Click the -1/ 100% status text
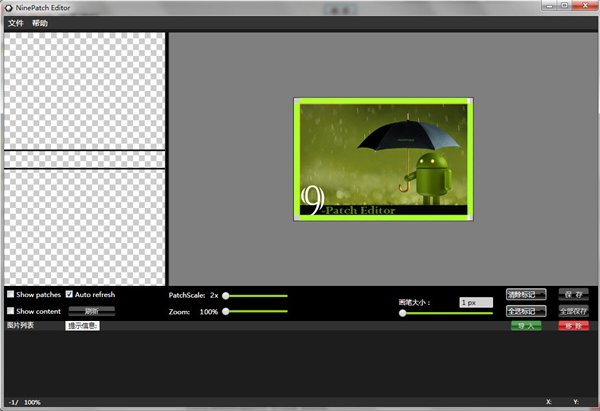Screen dimensions: 600x411 tap(24, 402)
